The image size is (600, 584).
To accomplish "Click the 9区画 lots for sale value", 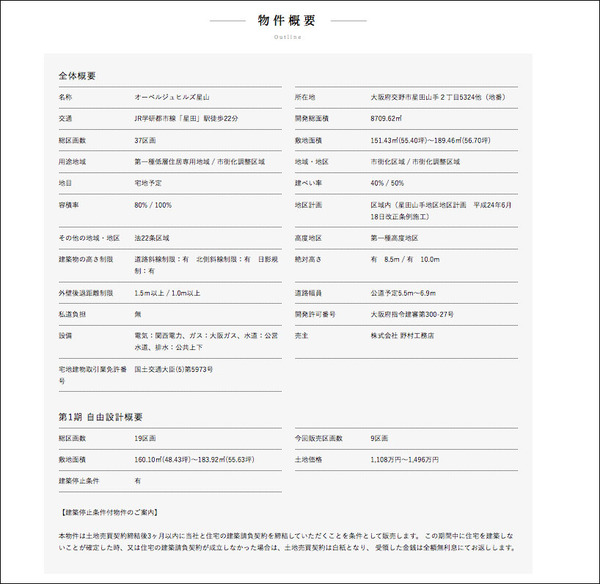I will click(379, 438).
